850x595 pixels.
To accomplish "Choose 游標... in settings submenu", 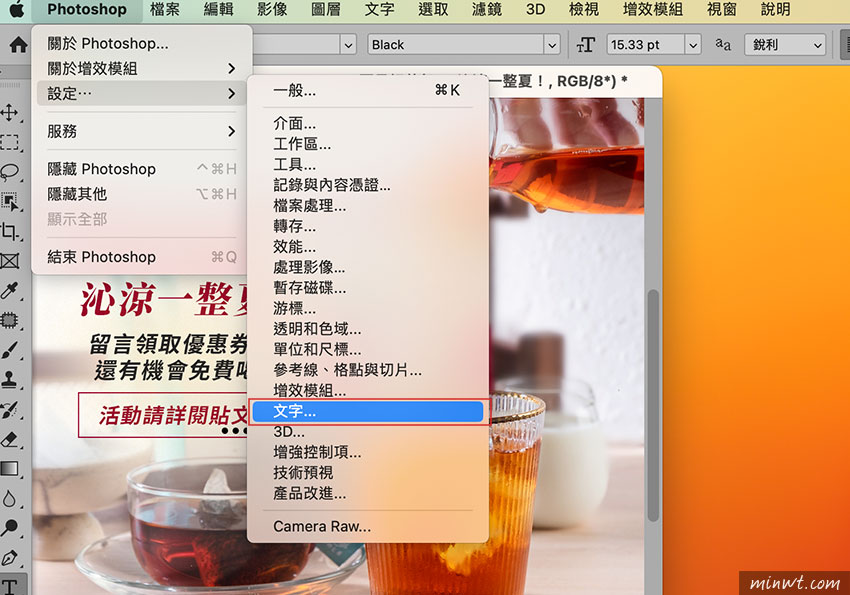I will [368, 308].
